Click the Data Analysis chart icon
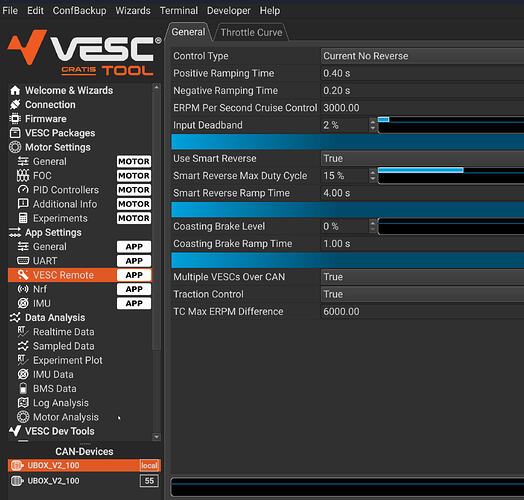Screen dimensions: 524x500 (15, 318)
